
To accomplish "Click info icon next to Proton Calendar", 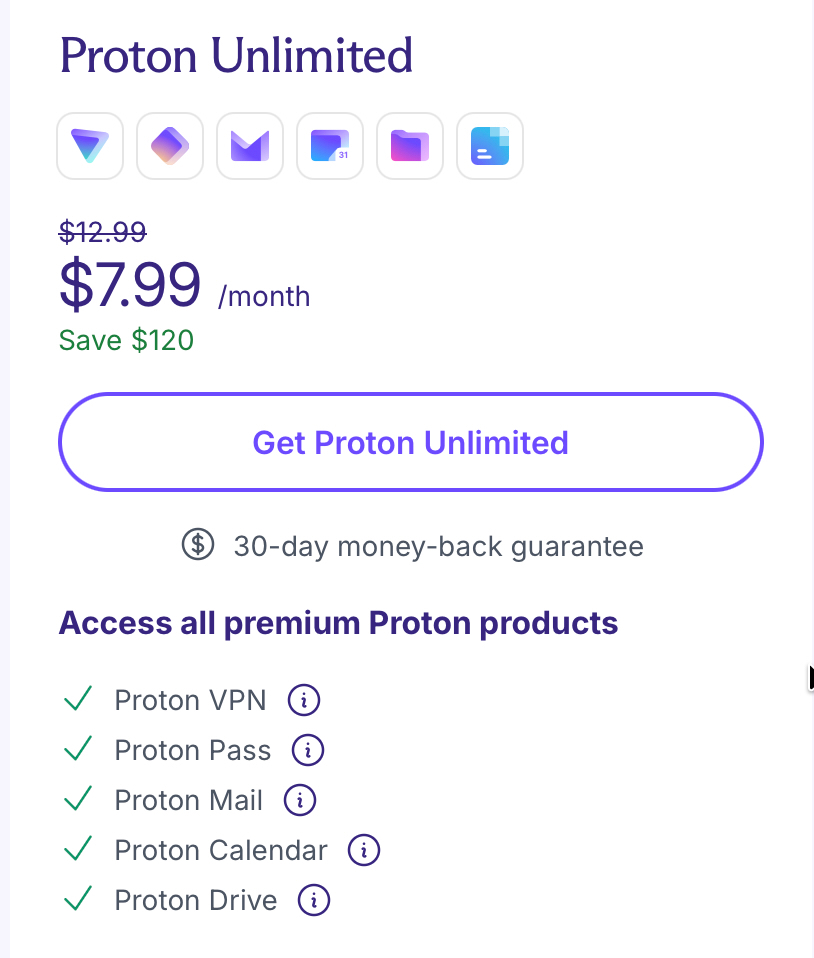I will (364, 850).
